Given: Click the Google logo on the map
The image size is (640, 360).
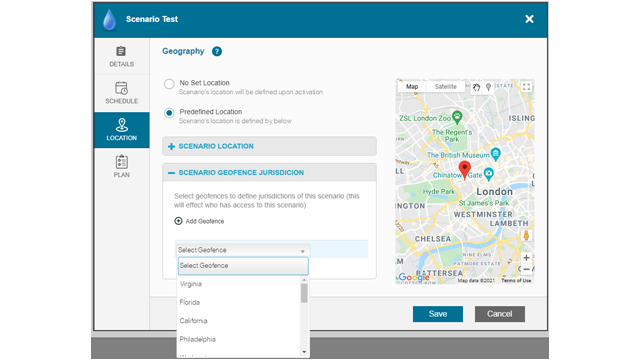Looking at the screenshot, I should click(413, 278).
